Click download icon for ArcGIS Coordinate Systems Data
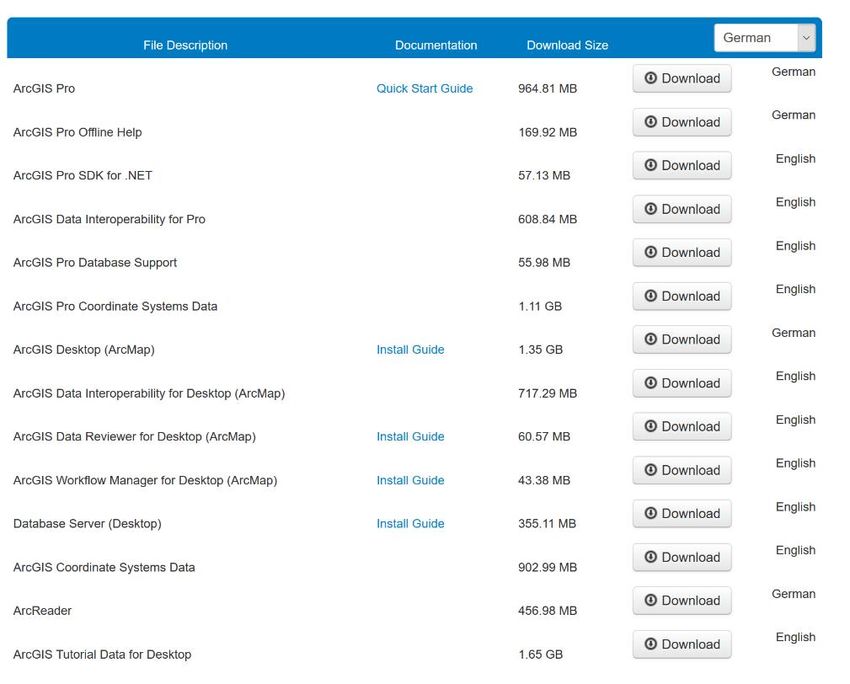Image resolution: width=850 pixels, height=684 pixels. pyautogui.click(x=651, y=558)
